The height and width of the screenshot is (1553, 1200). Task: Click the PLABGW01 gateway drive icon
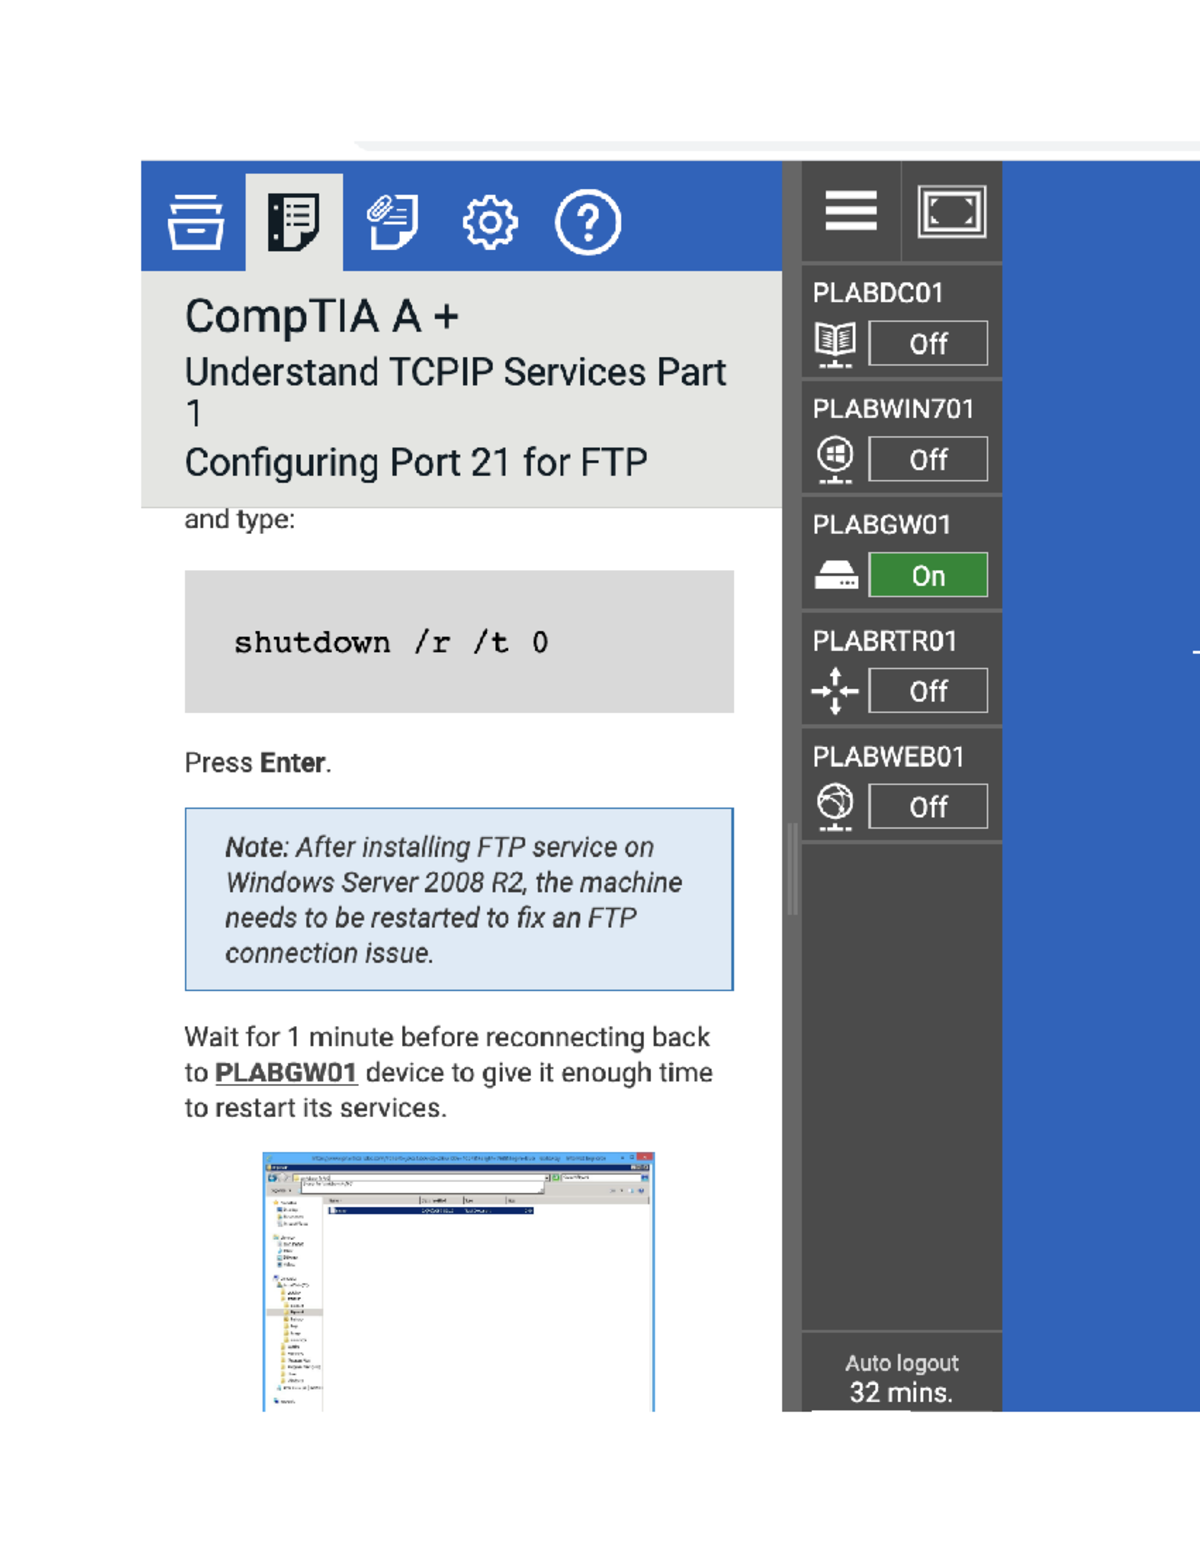(835, 575)
